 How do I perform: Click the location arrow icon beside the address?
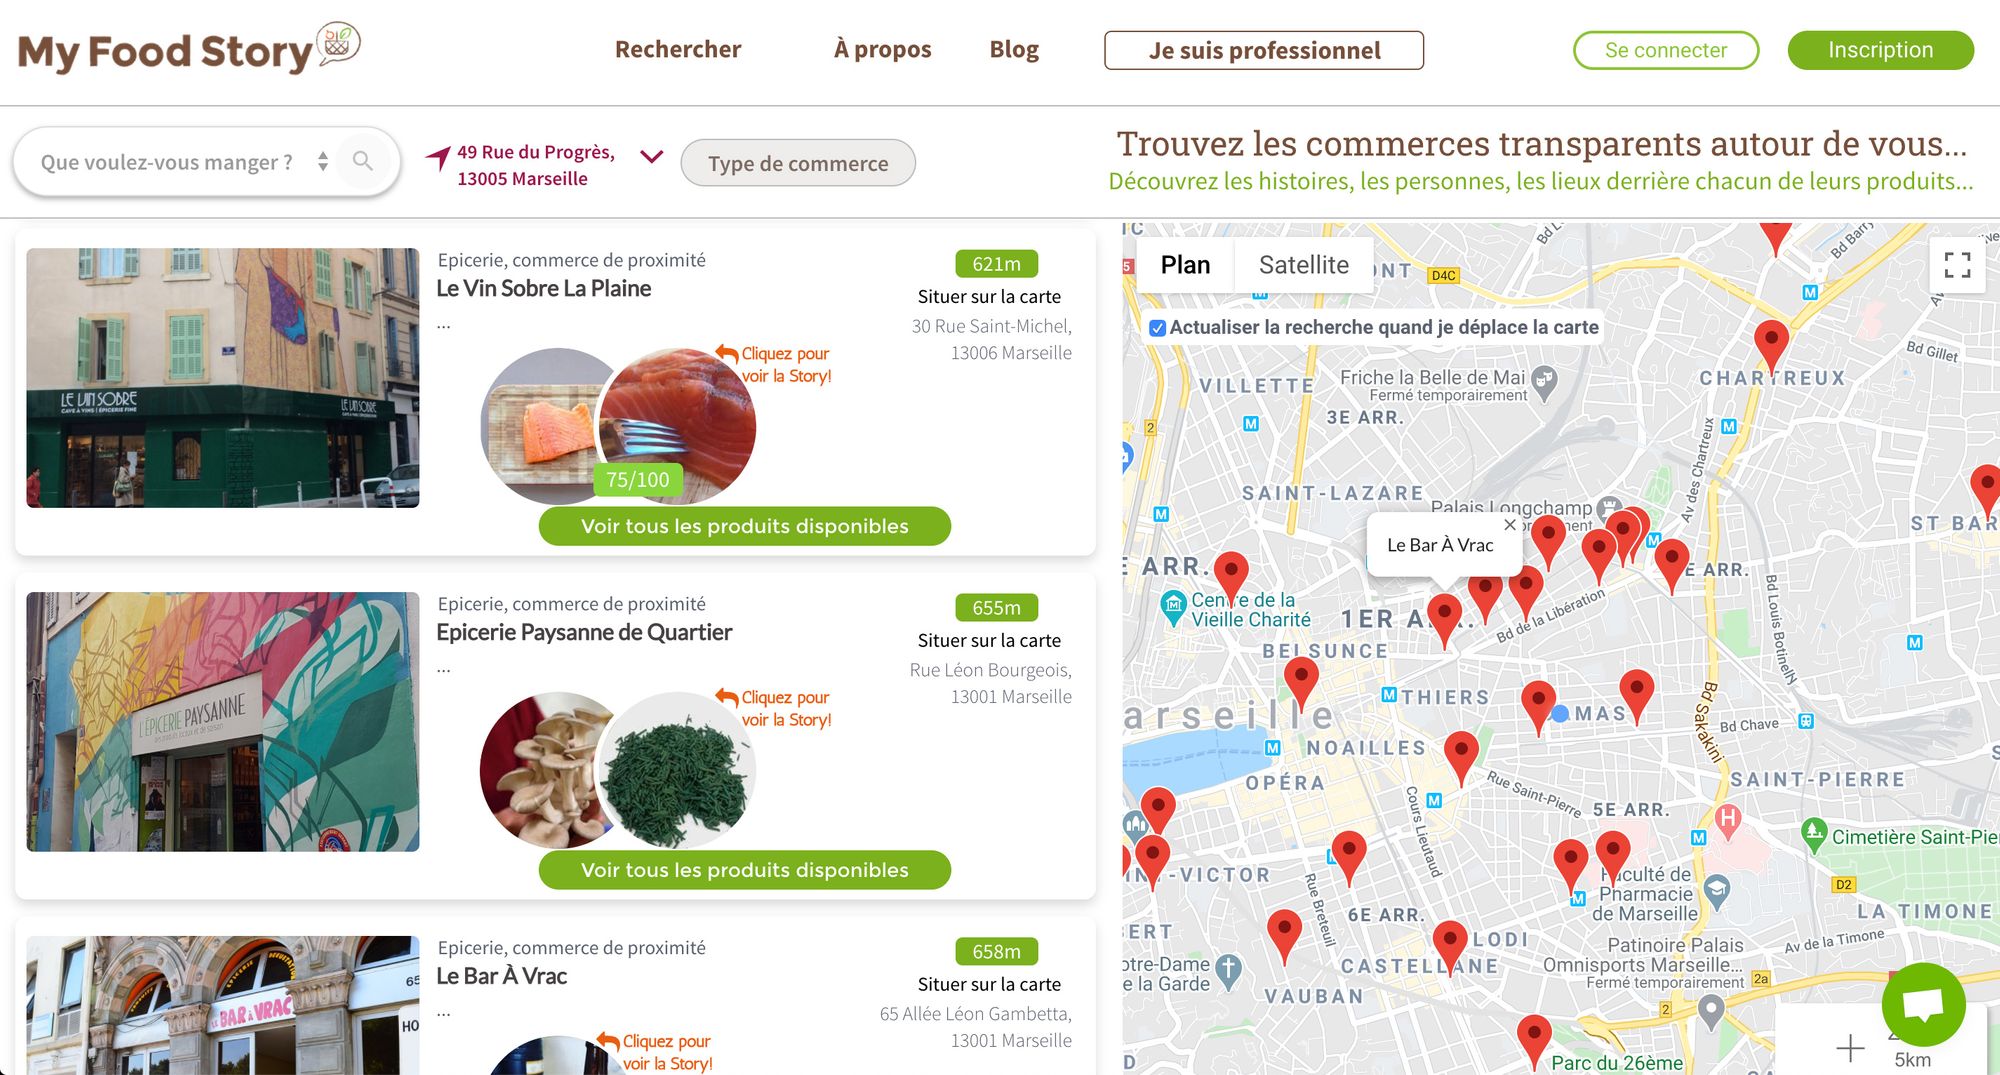point(438,157)
